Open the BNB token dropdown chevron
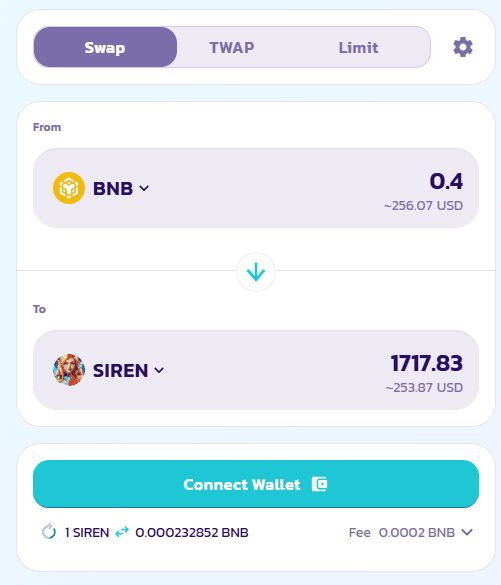The image size is (501, 585). tap(144, 188)
